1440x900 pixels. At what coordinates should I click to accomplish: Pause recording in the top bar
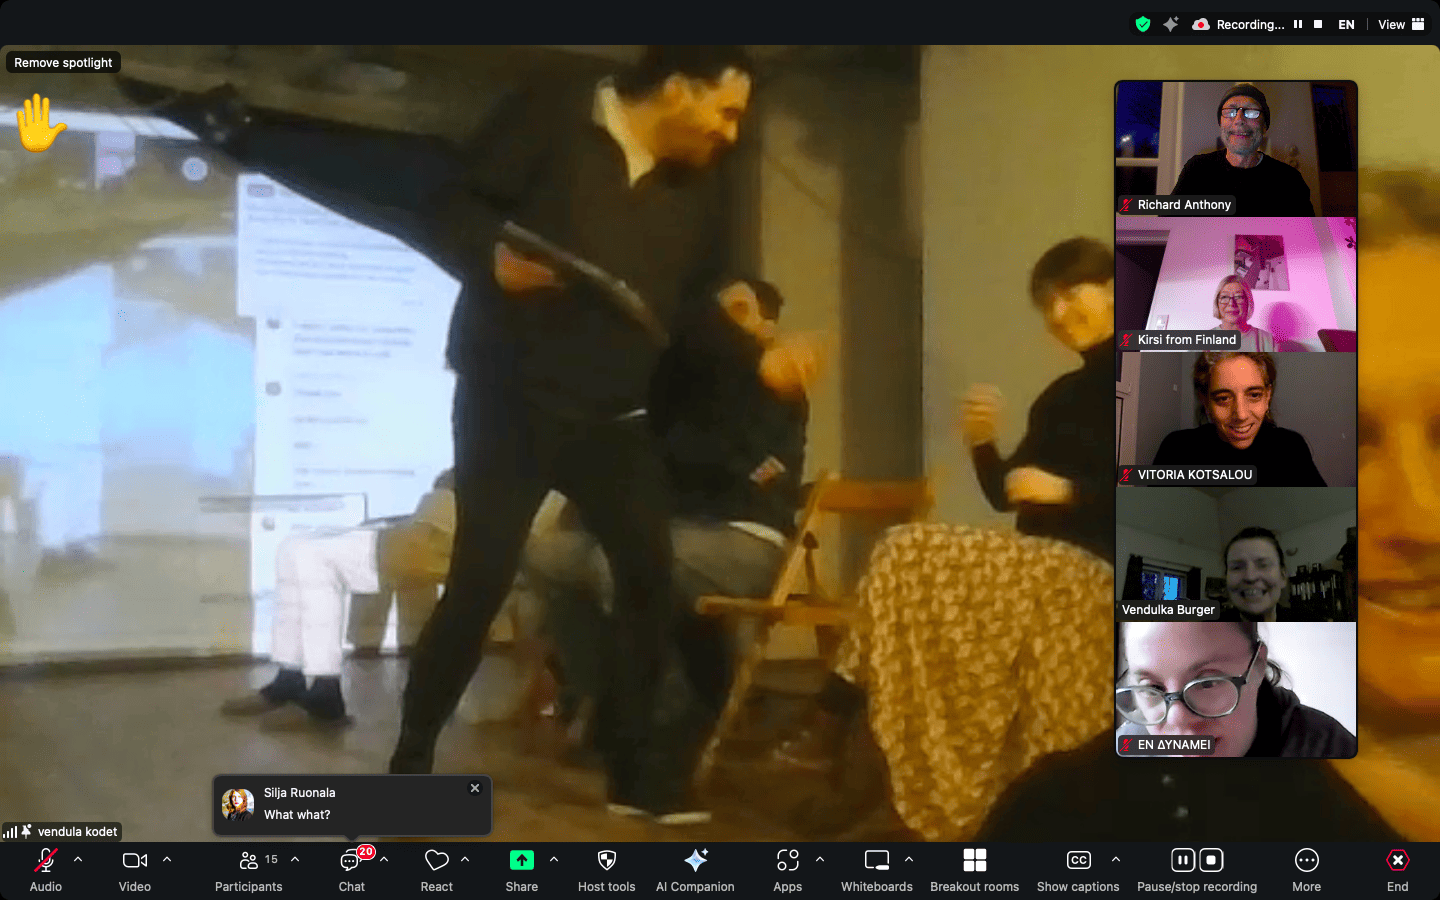coord(1298,24)
